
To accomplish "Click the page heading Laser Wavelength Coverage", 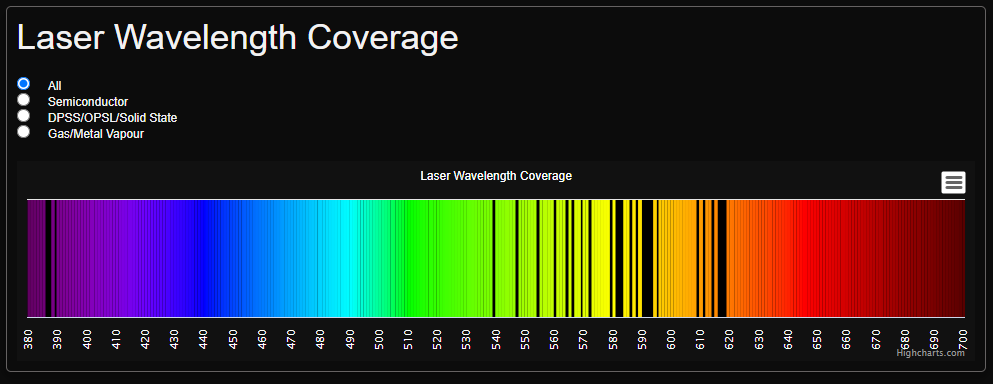I will click(x=237, y=37).
